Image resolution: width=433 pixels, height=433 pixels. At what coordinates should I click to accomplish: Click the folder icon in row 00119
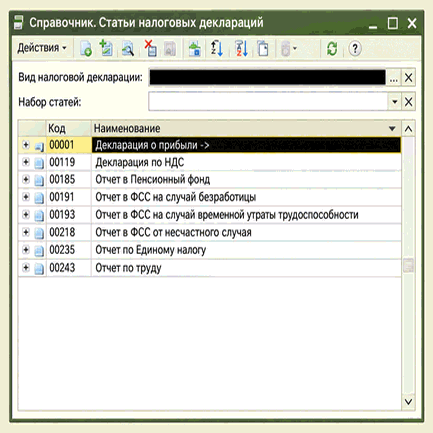coord(39,163)
